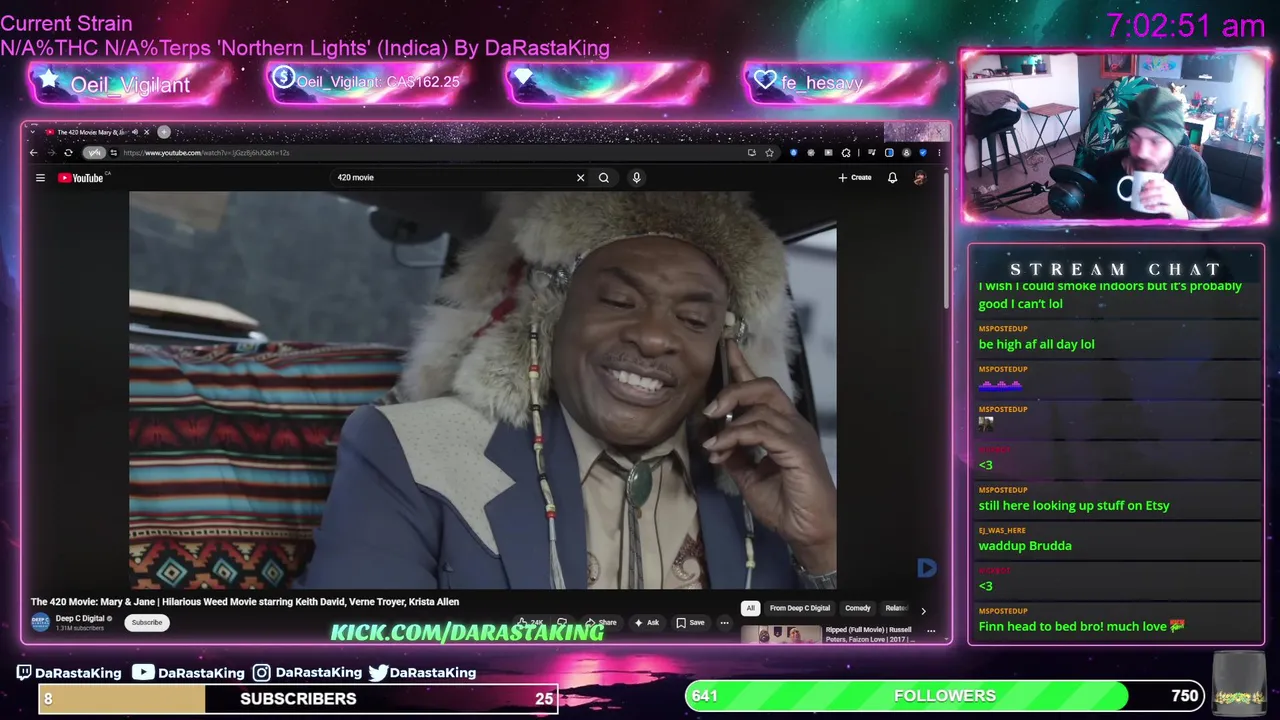Click the YouTube DaRastaKing social handle
Image resolution: width=1280 pixels, height=720 pixels.
click(189, 673)
